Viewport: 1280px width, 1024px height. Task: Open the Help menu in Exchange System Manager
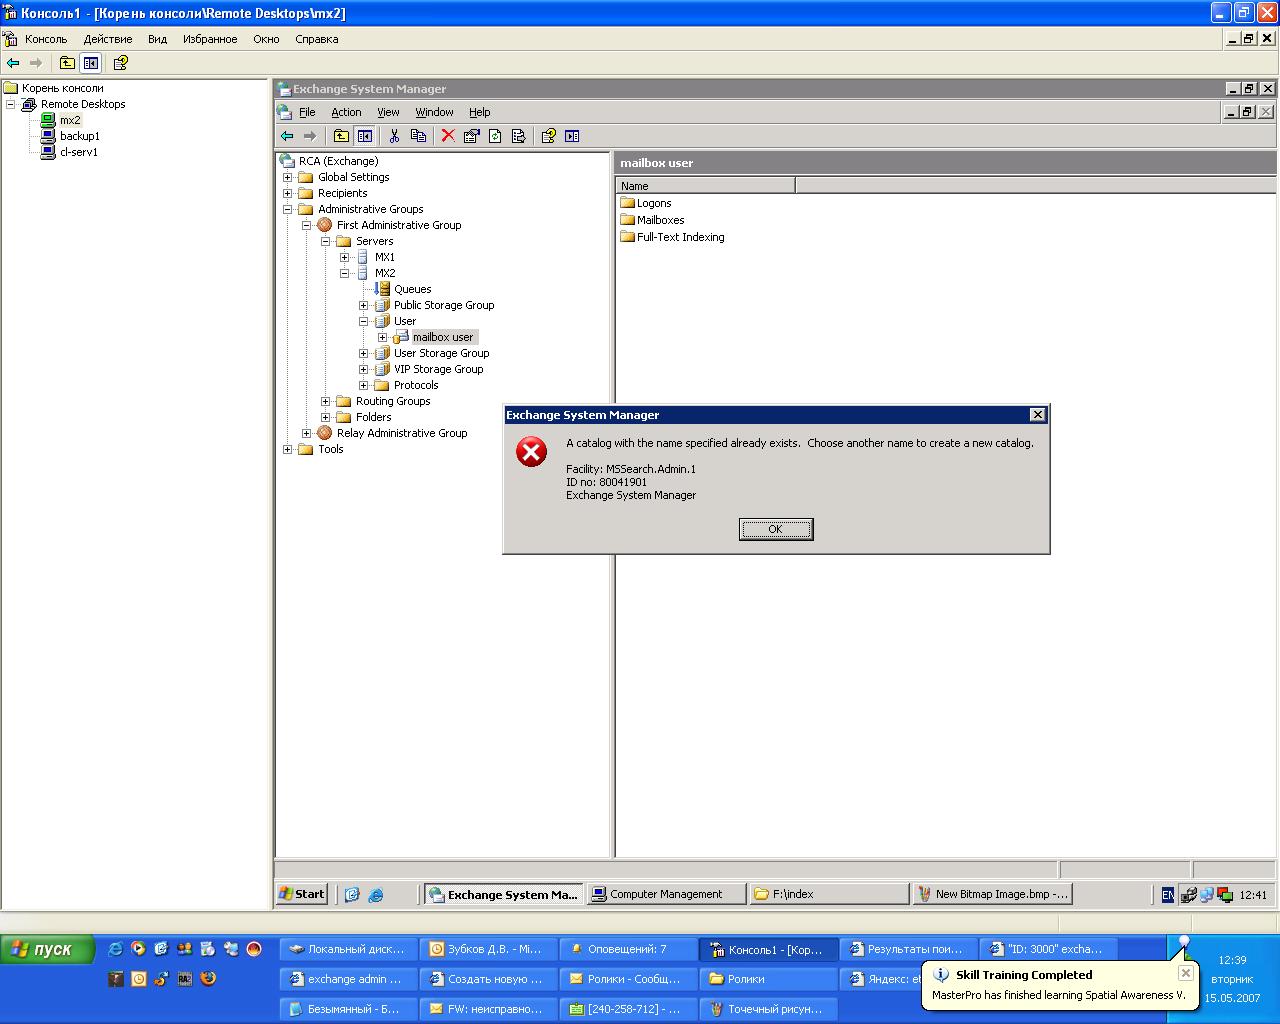click(x=480, y=112)
